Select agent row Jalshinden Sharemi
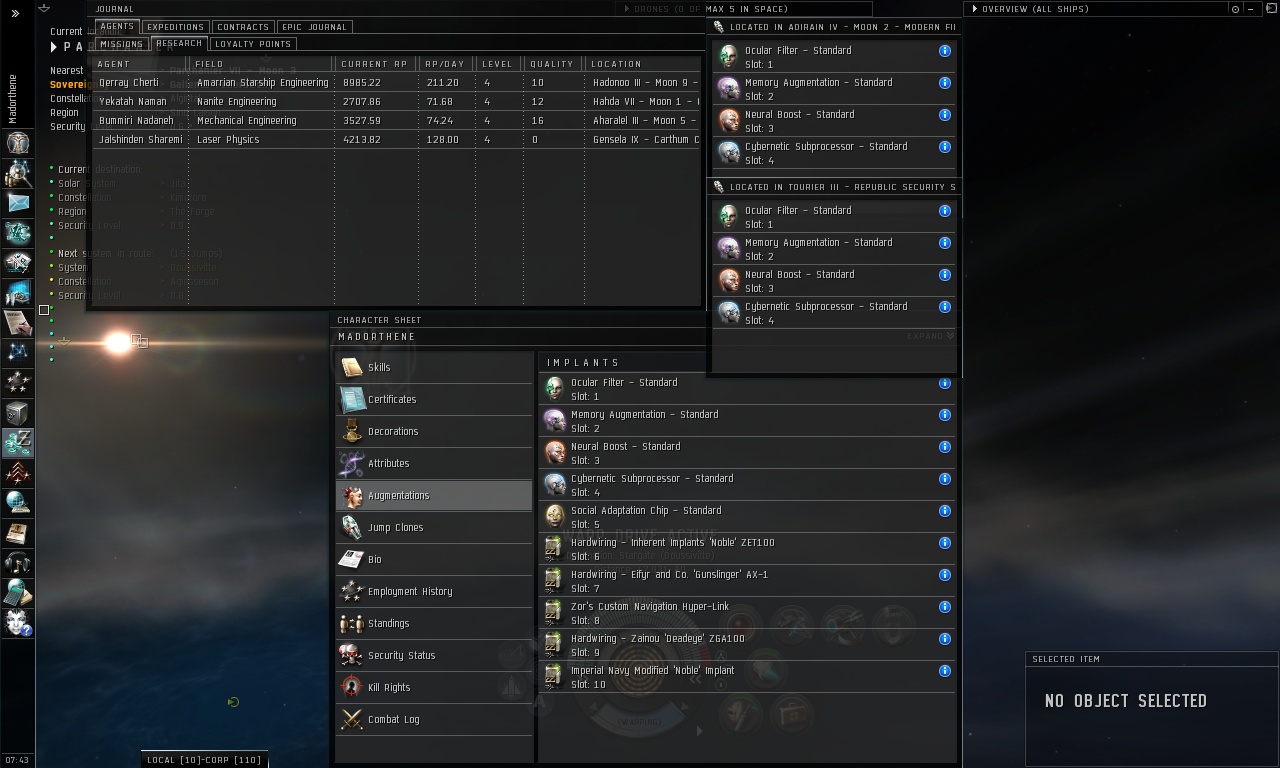Screen dimensions: 1280x768 point(397,140)
